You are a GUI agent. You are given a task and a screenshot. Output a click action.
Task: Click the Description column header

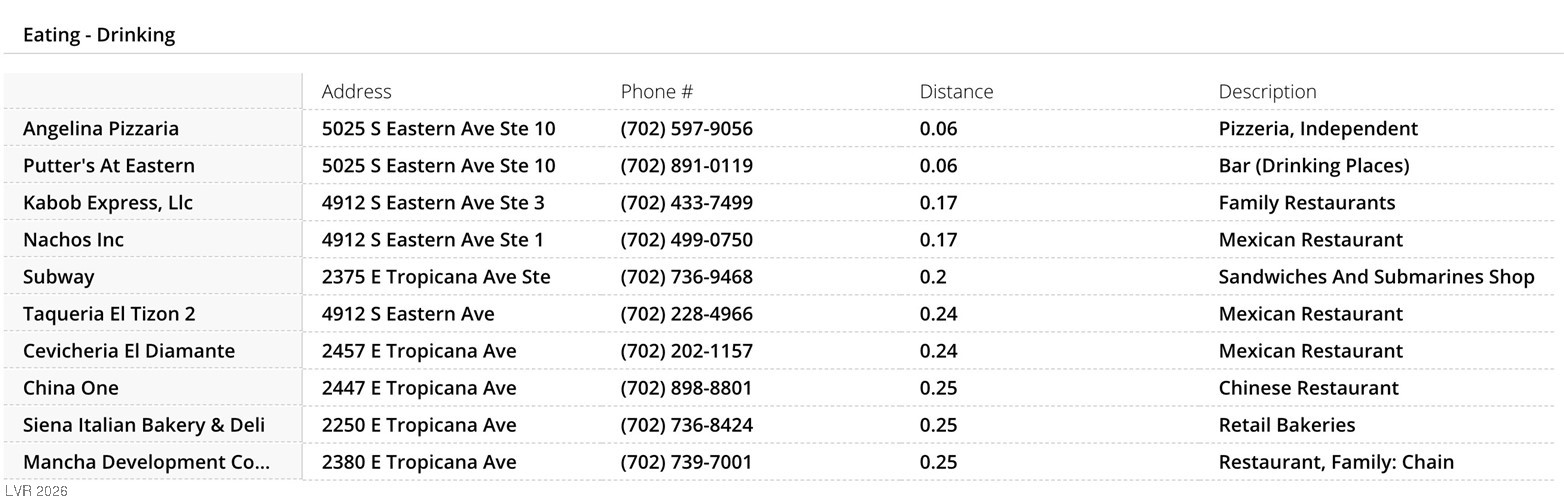(1267, 92)
